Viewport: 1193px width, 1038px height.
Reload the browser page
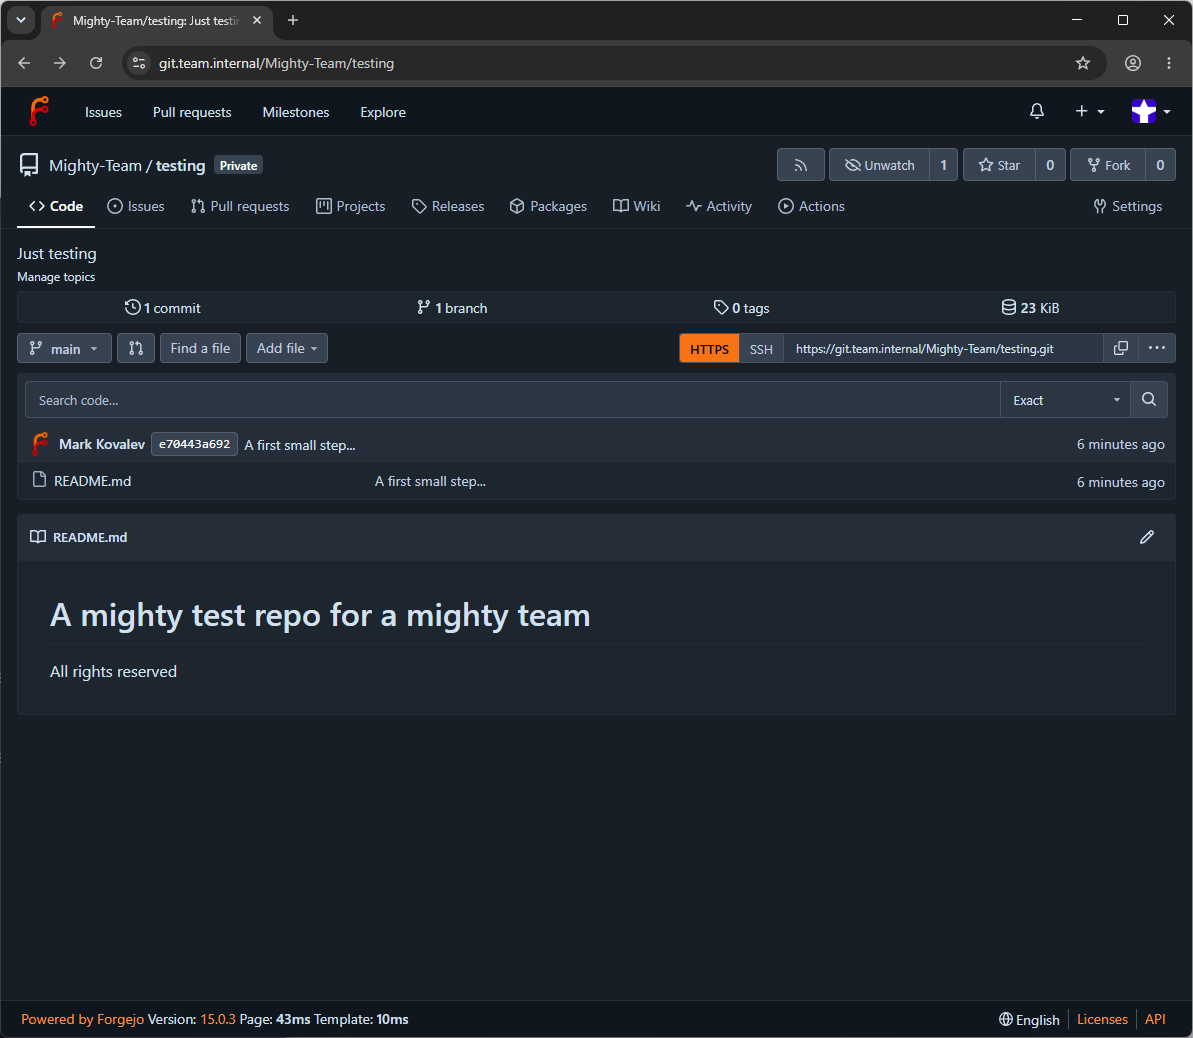click(96, 63)
